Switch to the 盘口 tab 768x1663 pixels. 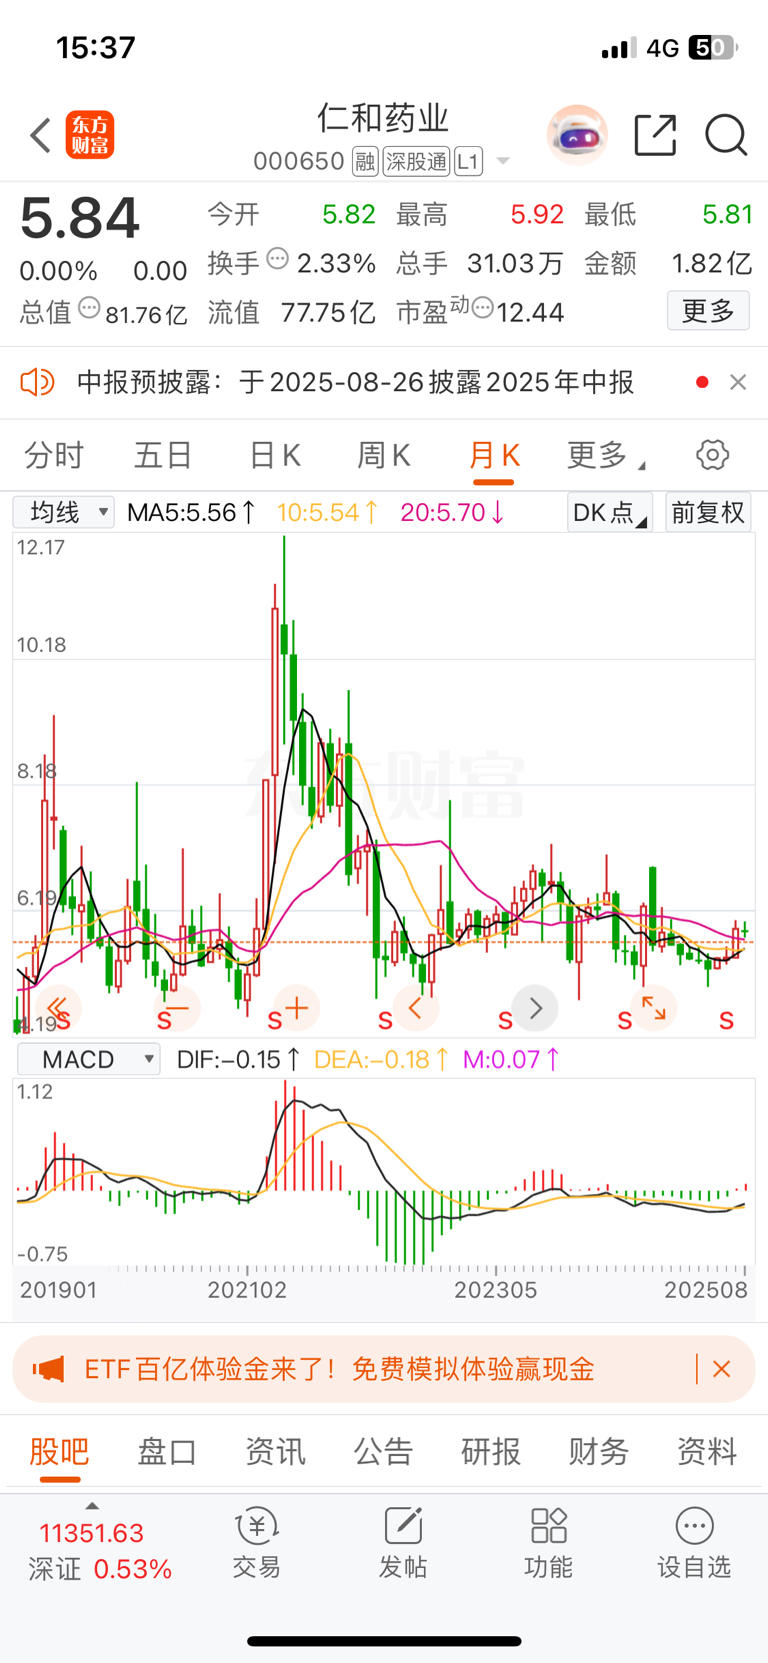click(x=167, y=1451)
